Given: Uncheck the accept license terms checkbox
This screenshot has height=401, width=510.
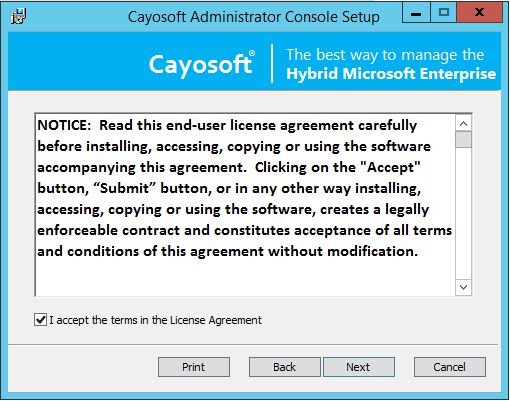Looking at the screenshot, I should coord(41,320).
